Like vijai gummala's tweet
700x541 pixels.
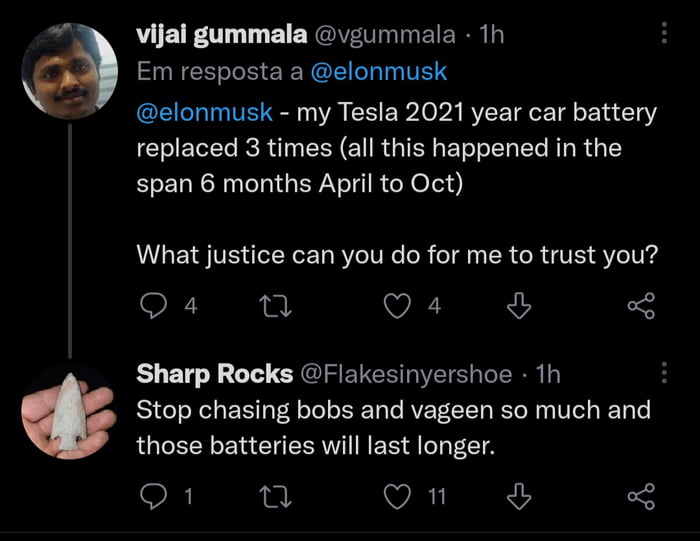click(x=399, y=307)
